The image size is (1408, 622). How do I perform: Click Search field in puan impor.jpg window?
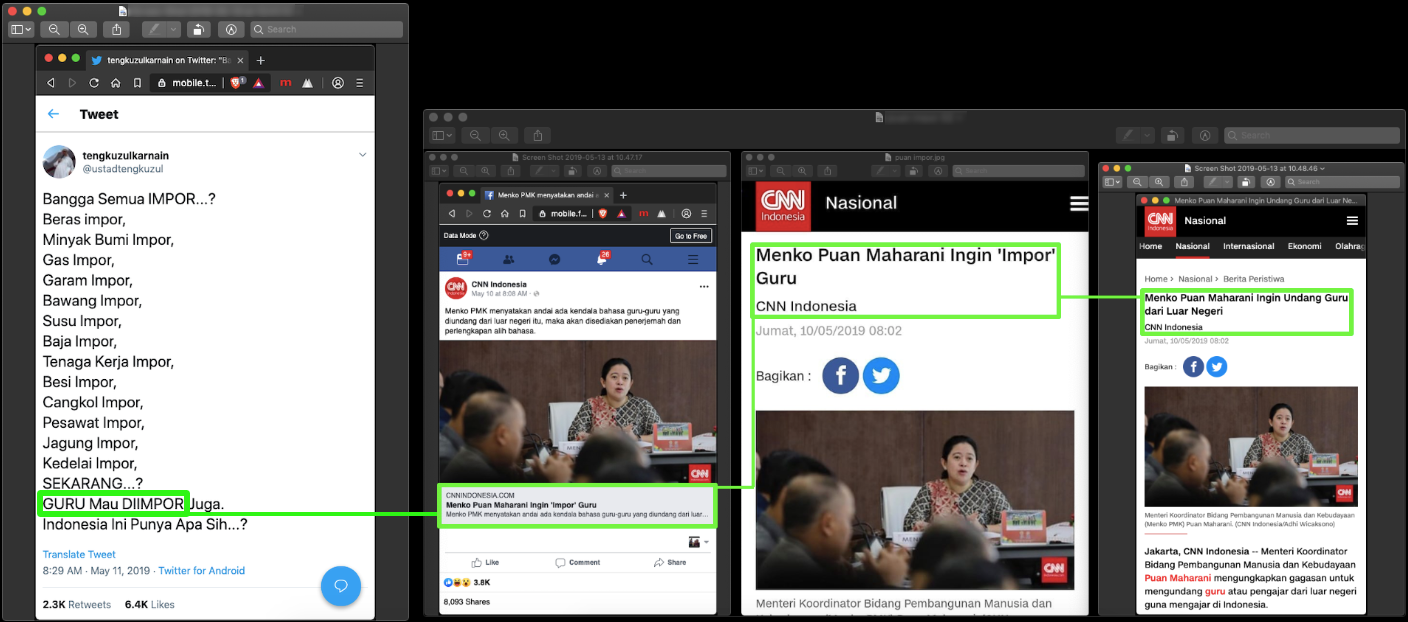[1019, 171]
